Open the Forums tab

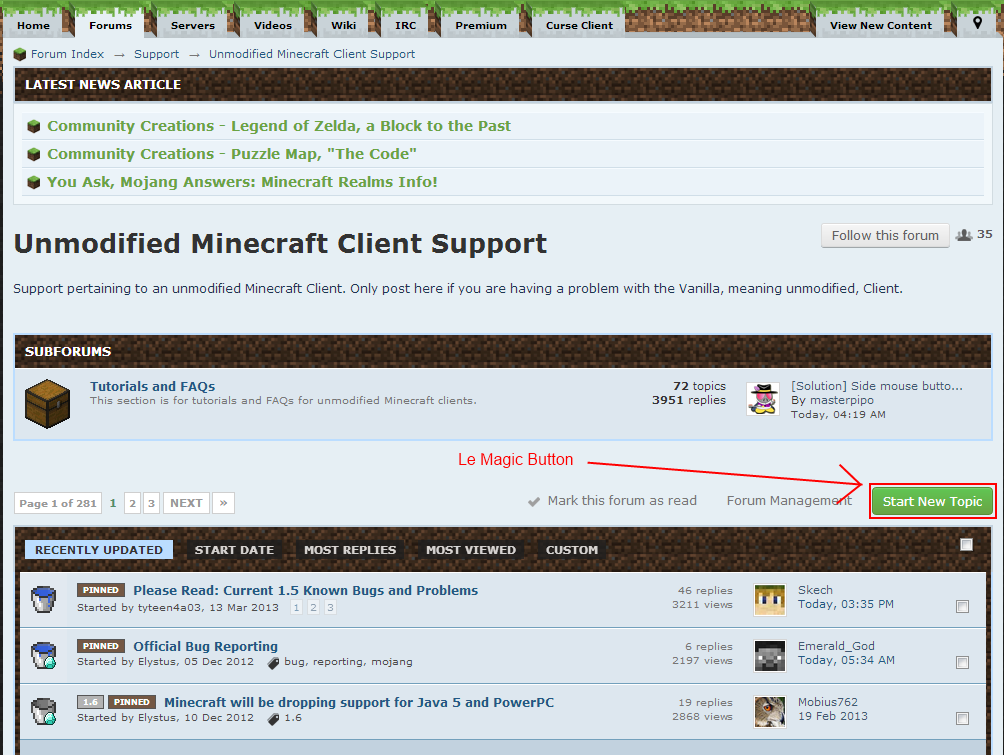[110, 26]
